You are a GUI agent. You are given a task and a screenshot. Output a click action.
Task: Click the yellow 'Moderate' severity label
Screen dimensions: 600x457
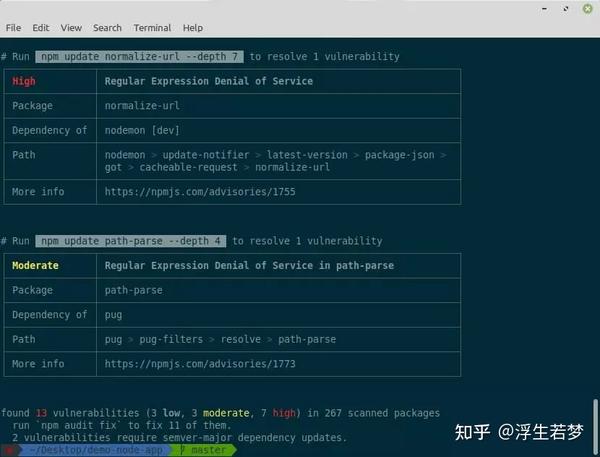(35, 266)
